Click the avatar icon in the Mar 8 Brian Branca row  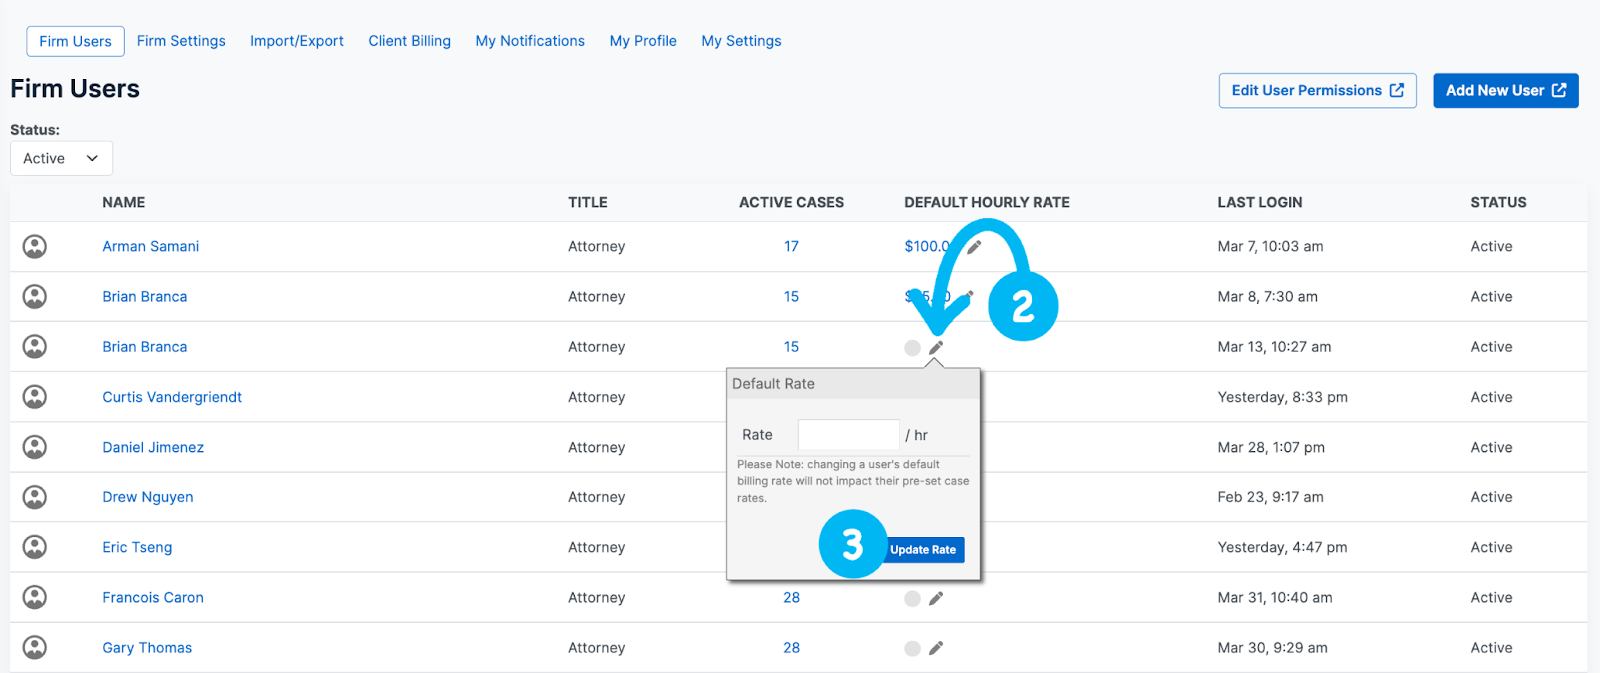(x=35, y=296)
